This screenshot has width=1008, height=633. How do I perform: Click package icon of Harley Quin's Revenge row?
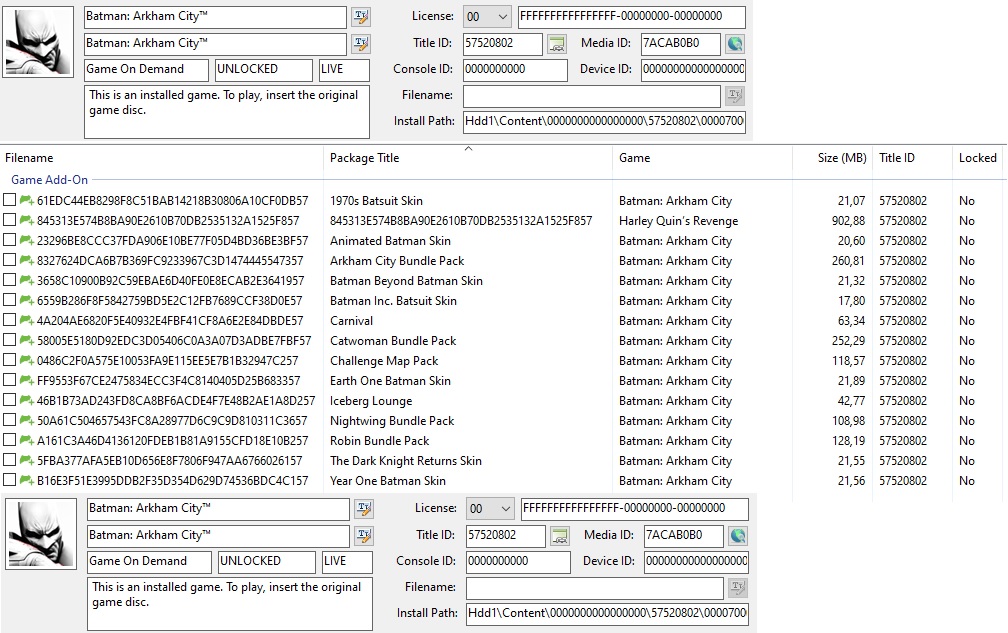tap(26, 220)
